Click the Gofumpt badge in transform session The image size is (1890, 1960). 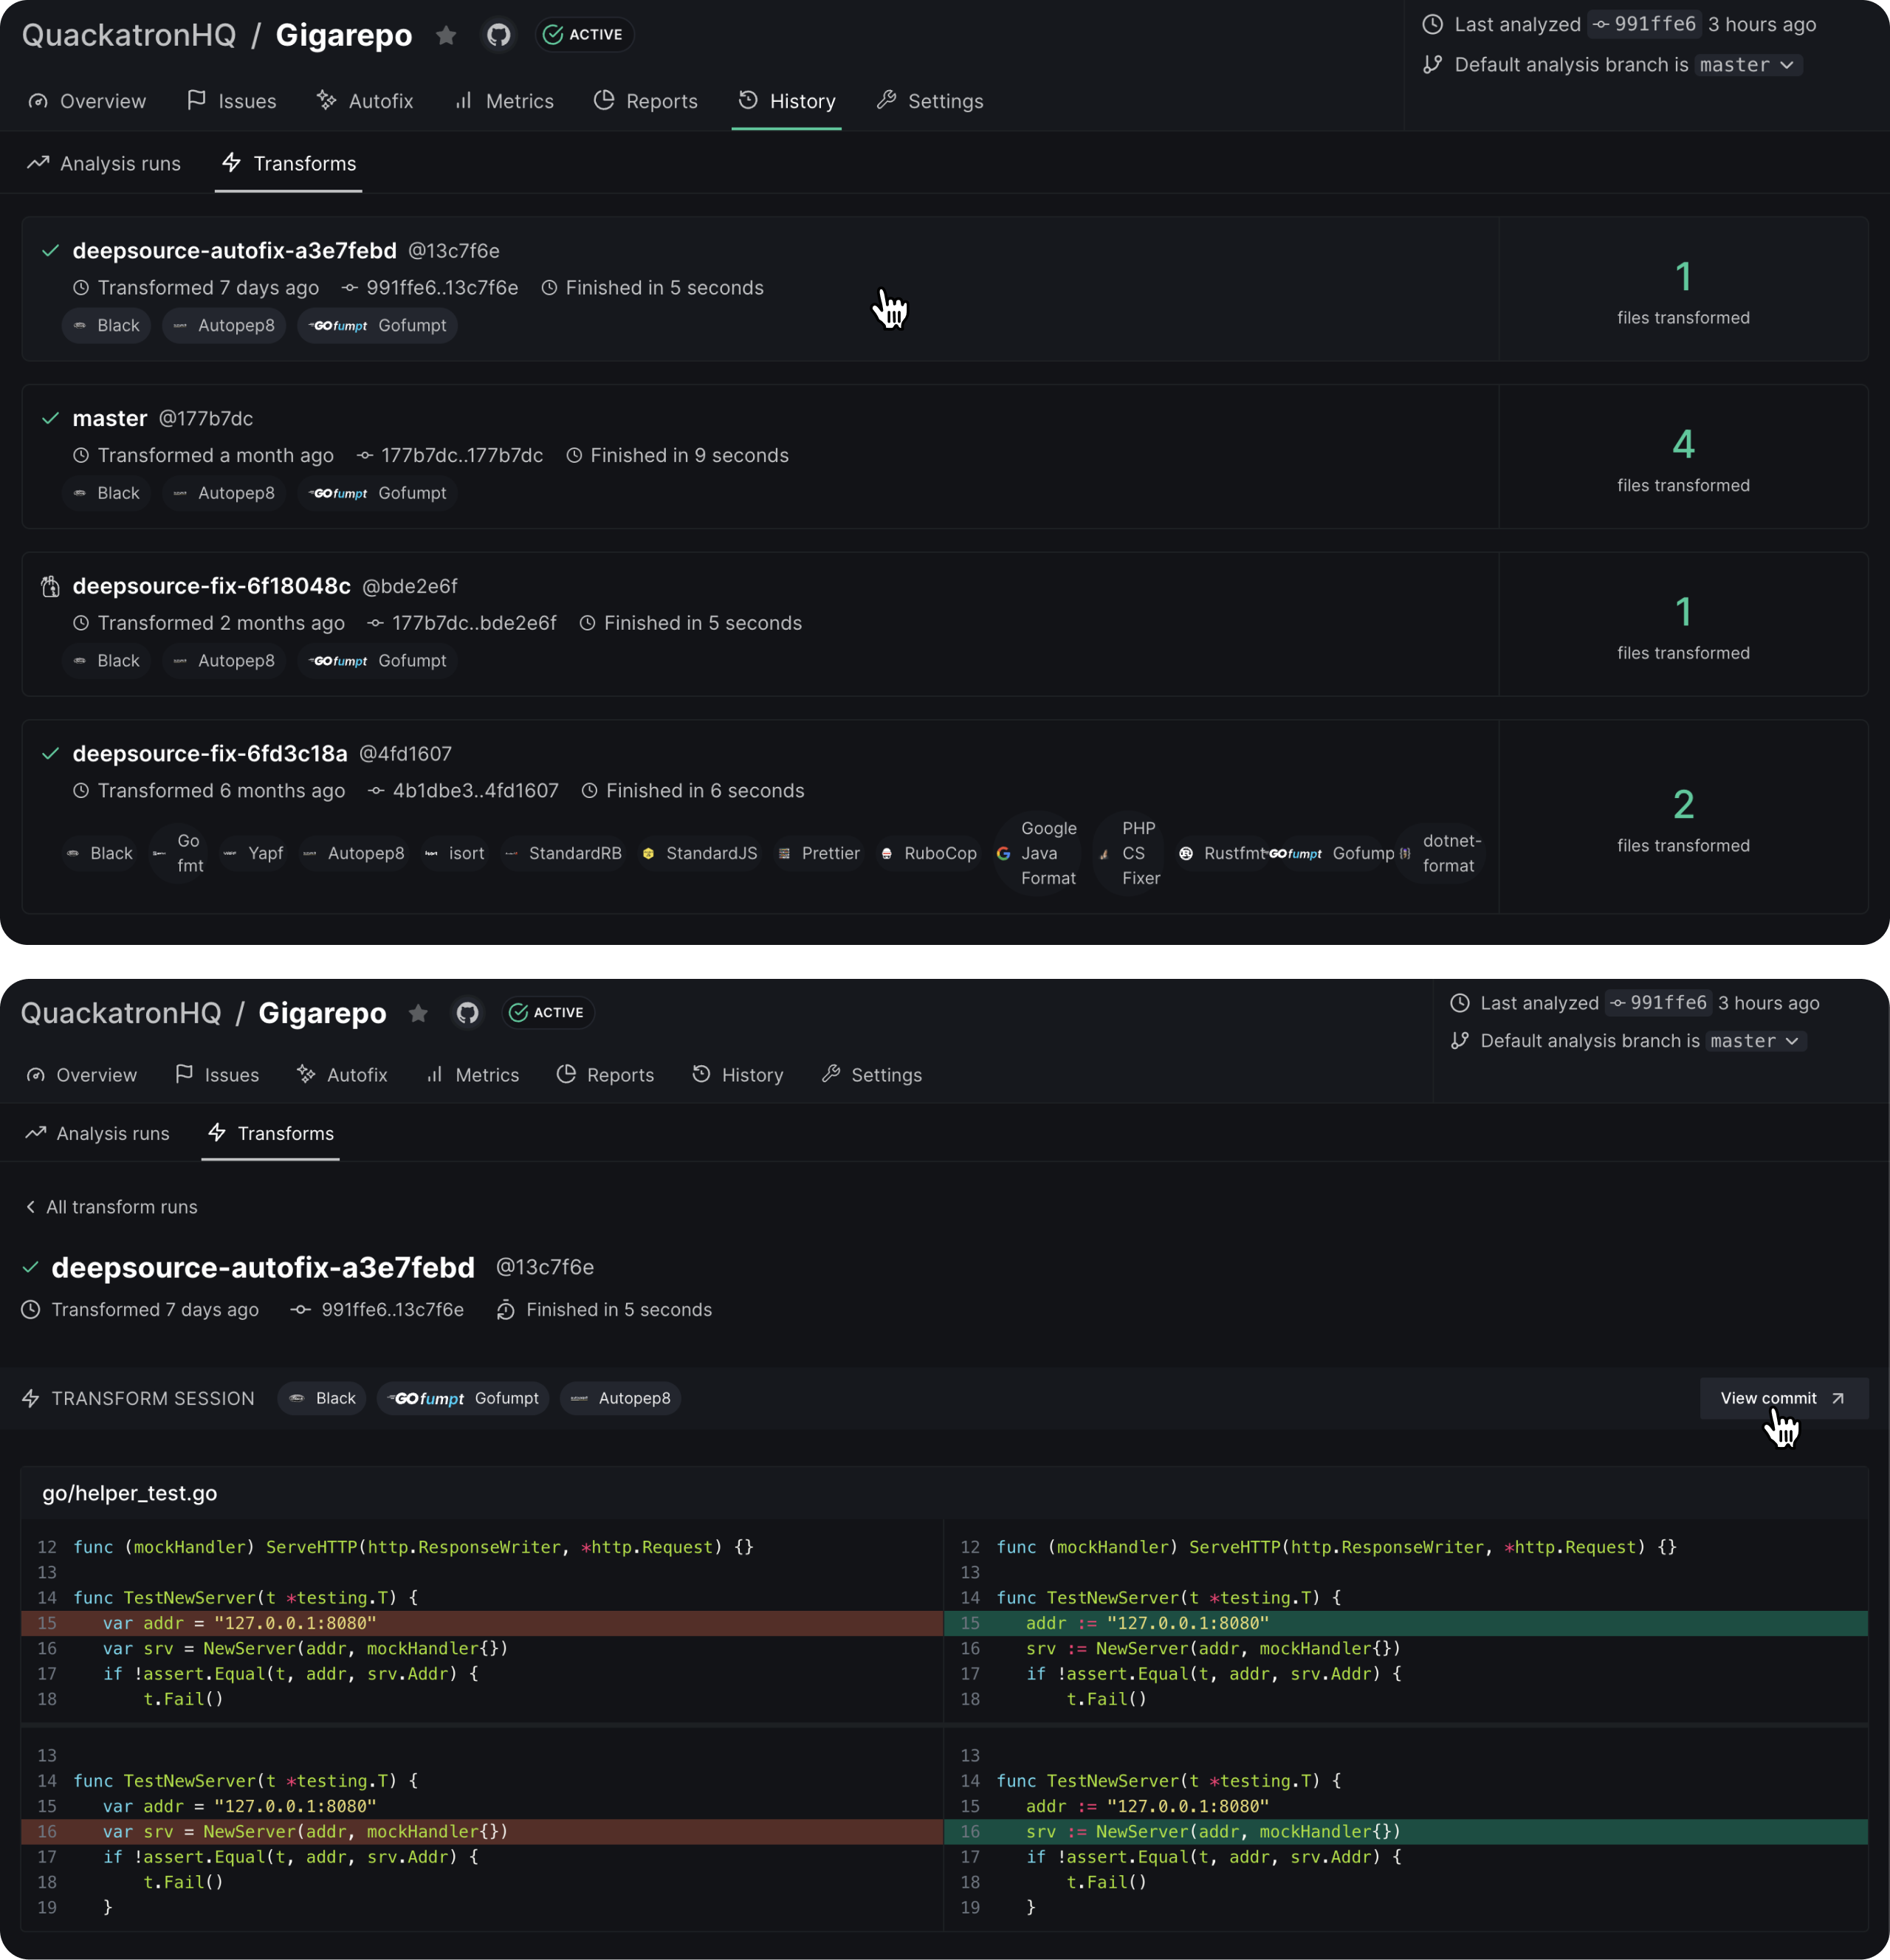(463, 1398)
